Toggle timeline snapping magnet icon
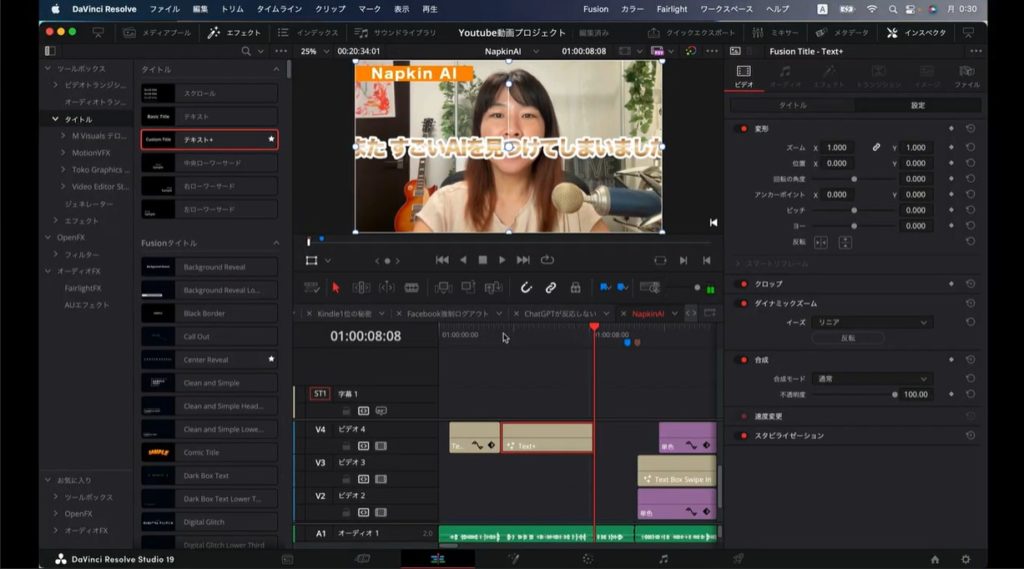The width and height of the screenshot is (1024, 569). pos(527,288)
